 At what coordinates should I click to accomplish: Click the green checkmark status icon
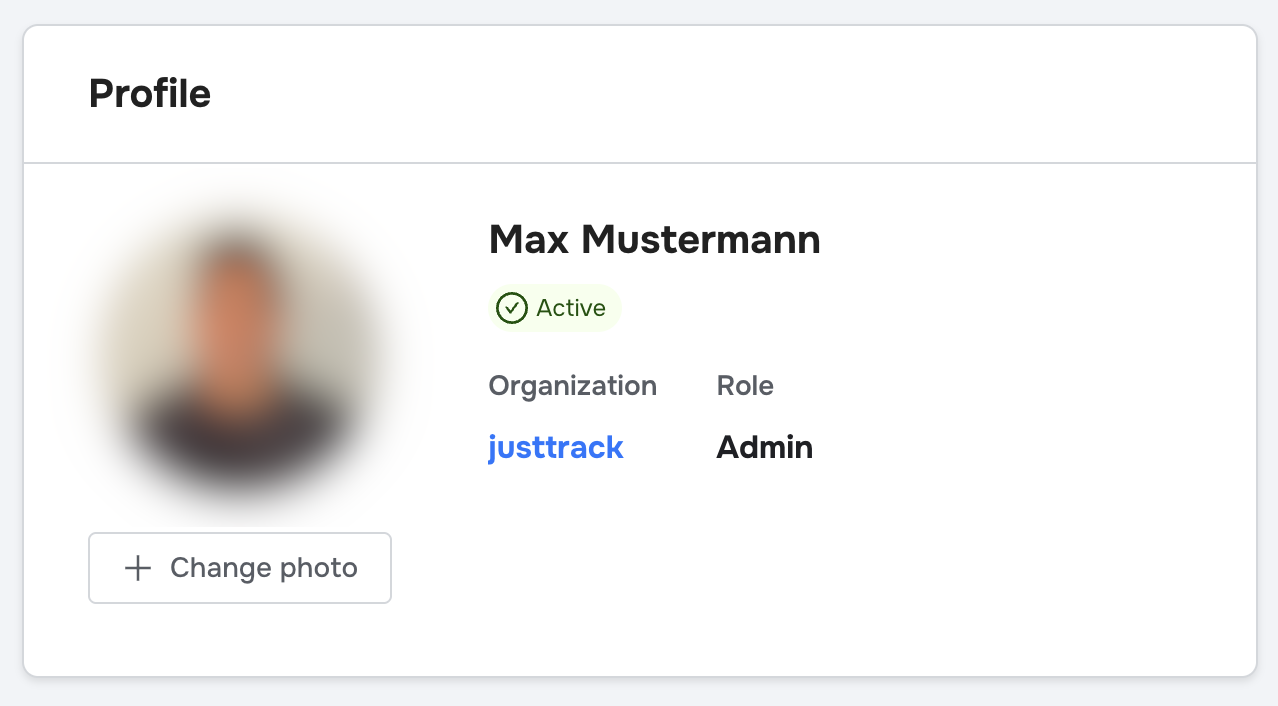(512, 308)
